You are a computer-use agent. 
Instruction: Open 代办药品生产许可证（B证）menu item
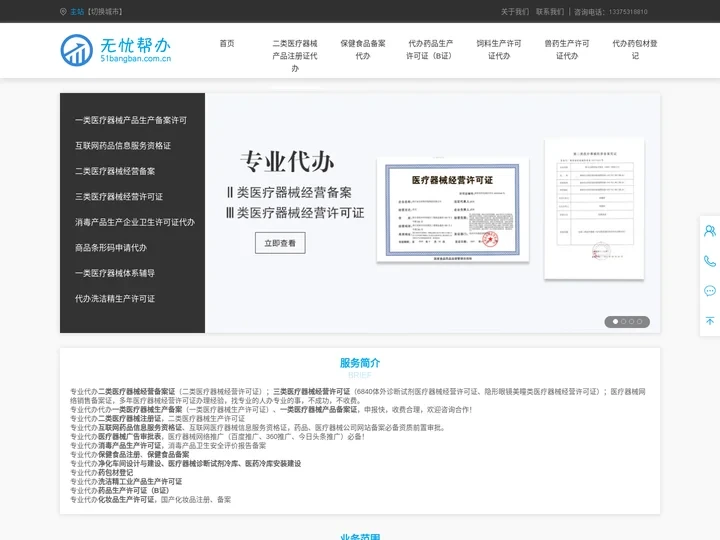[431, 50]
